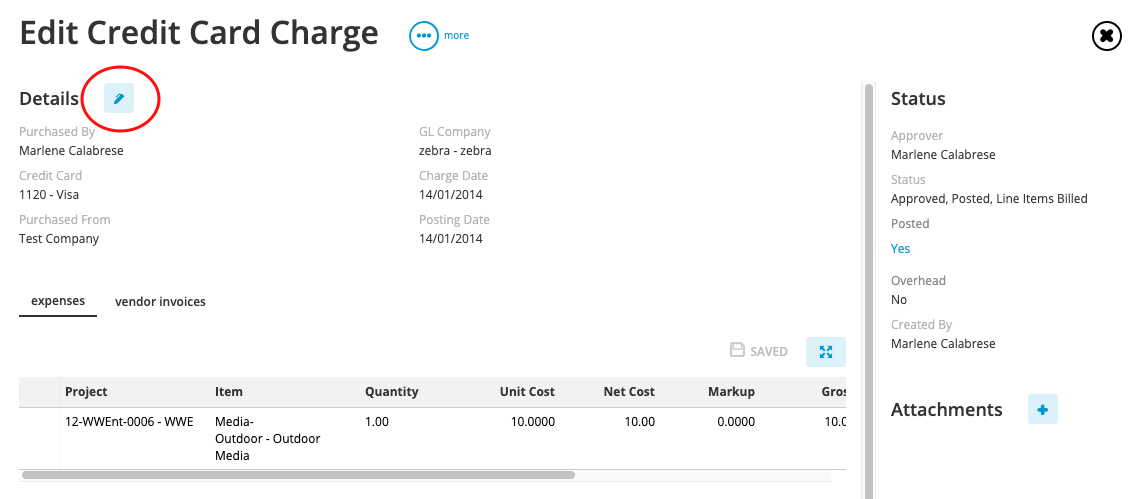Click the markup value 0.0000
Image resolution: width=1140 pixels, height=499 pixels.
click(736, 421)
